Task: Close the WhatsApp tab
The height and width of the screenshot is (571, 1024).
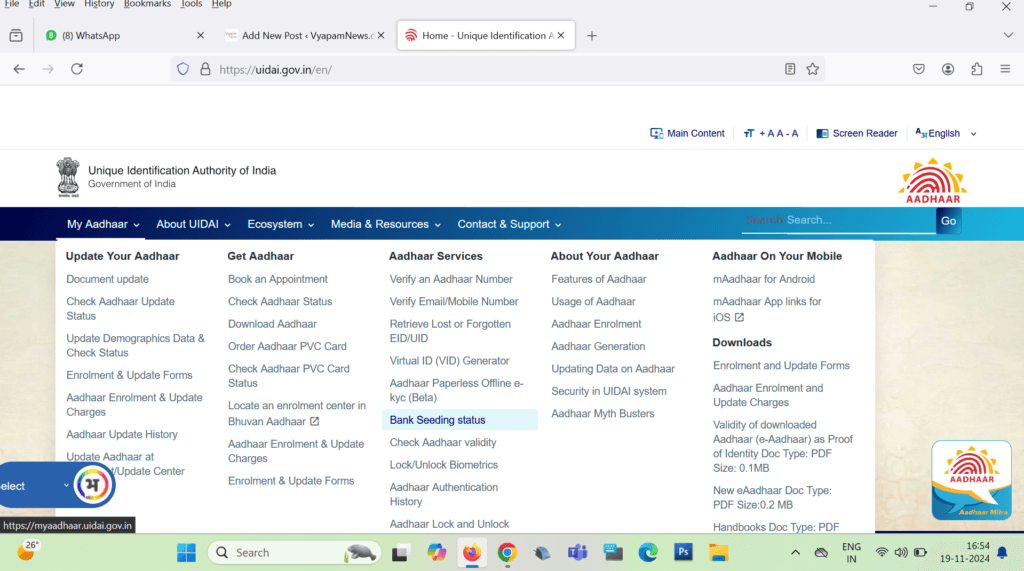Action: (x=200, y=35)
